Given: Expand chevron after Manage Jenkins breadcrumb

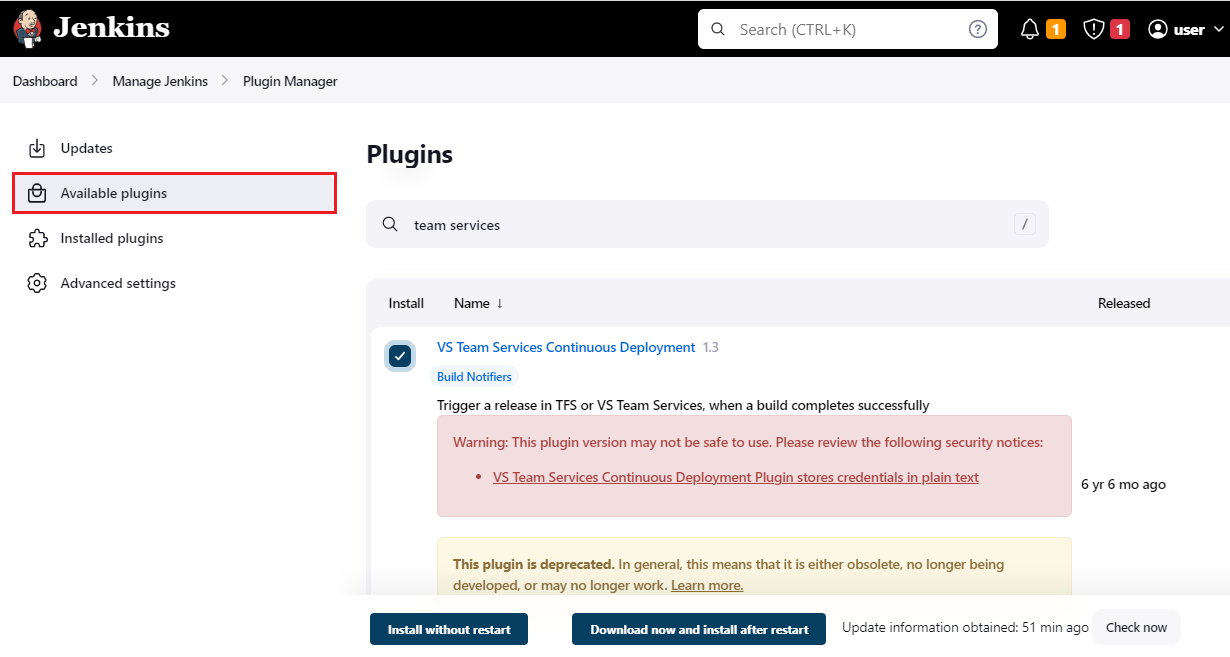Looking at the screenshot, I should 225,81.
